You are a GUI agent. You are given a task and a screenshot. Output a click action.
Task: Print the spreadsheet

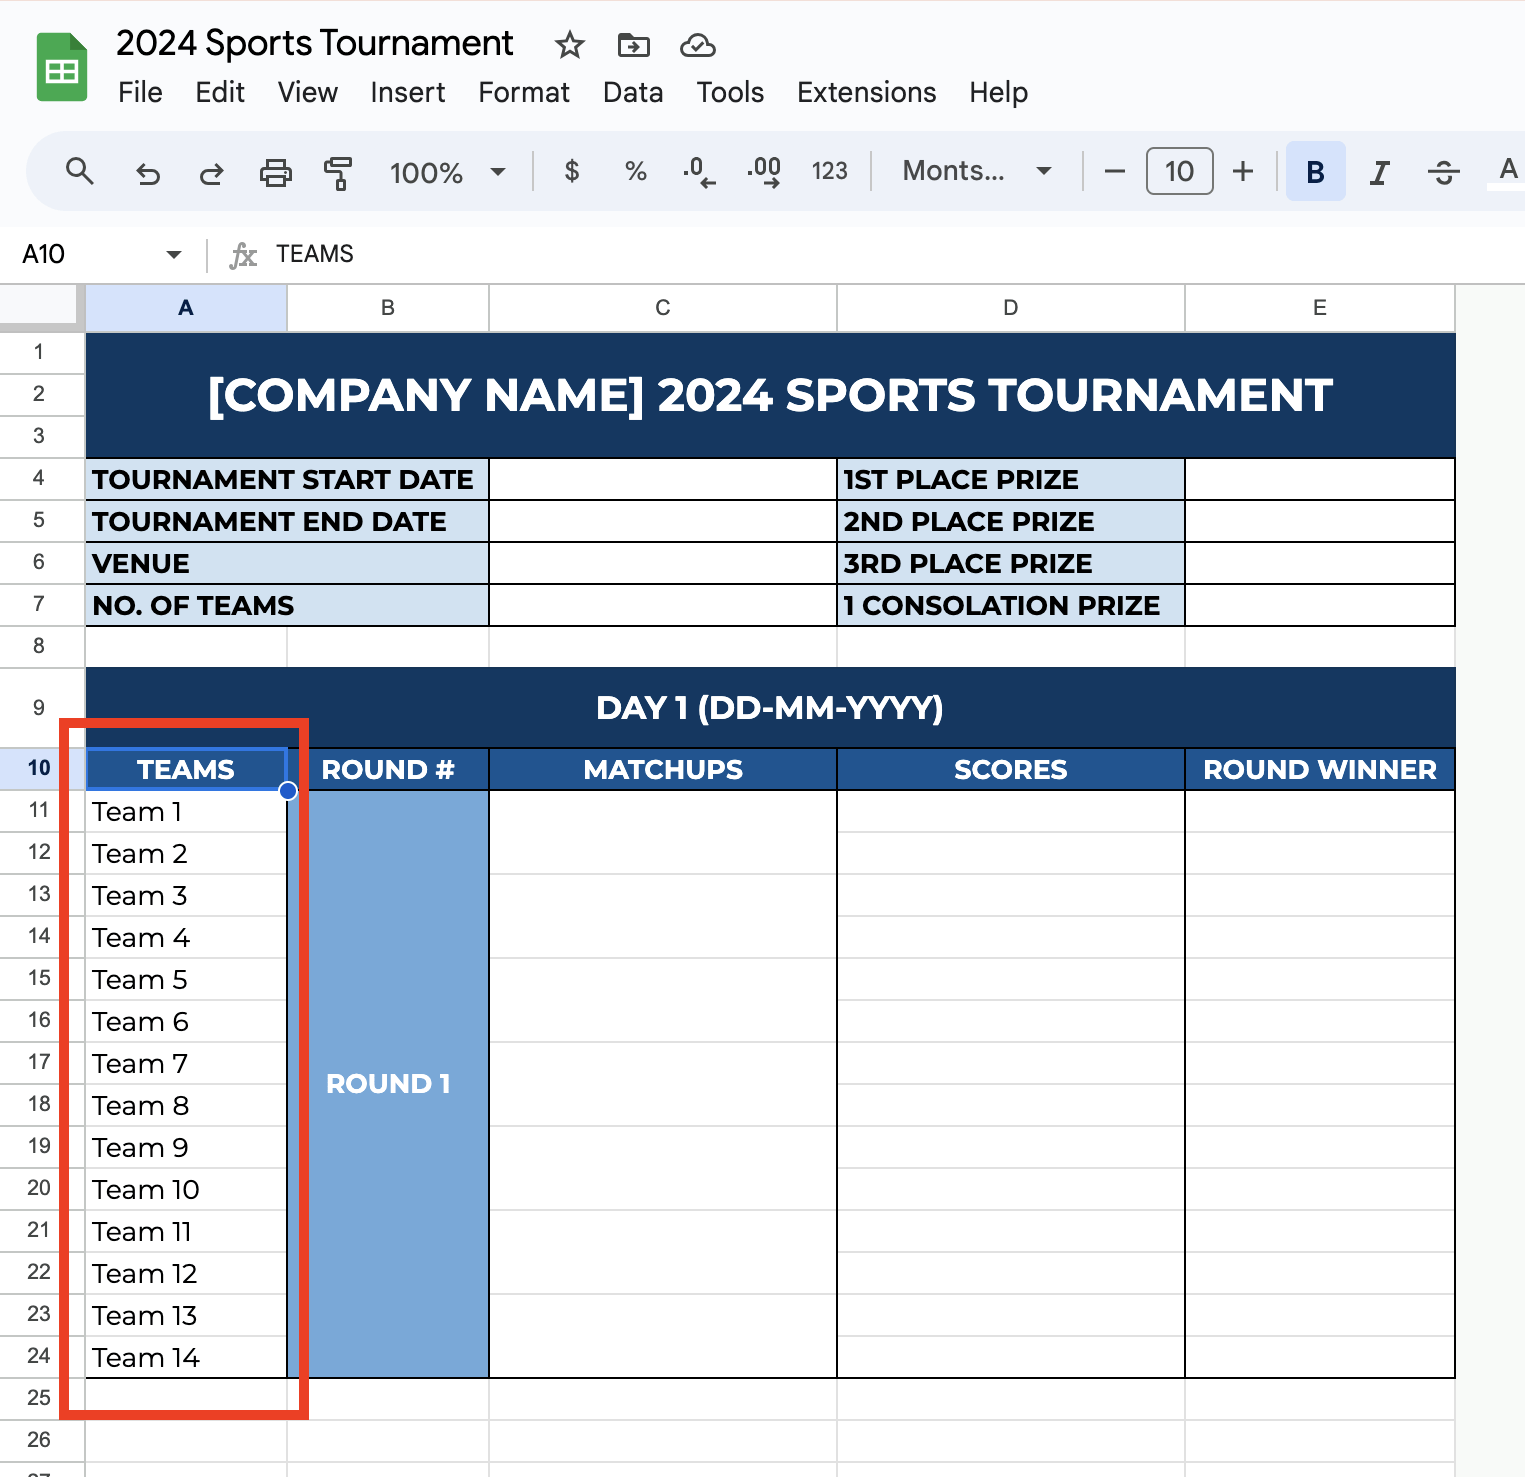point(275,172)
